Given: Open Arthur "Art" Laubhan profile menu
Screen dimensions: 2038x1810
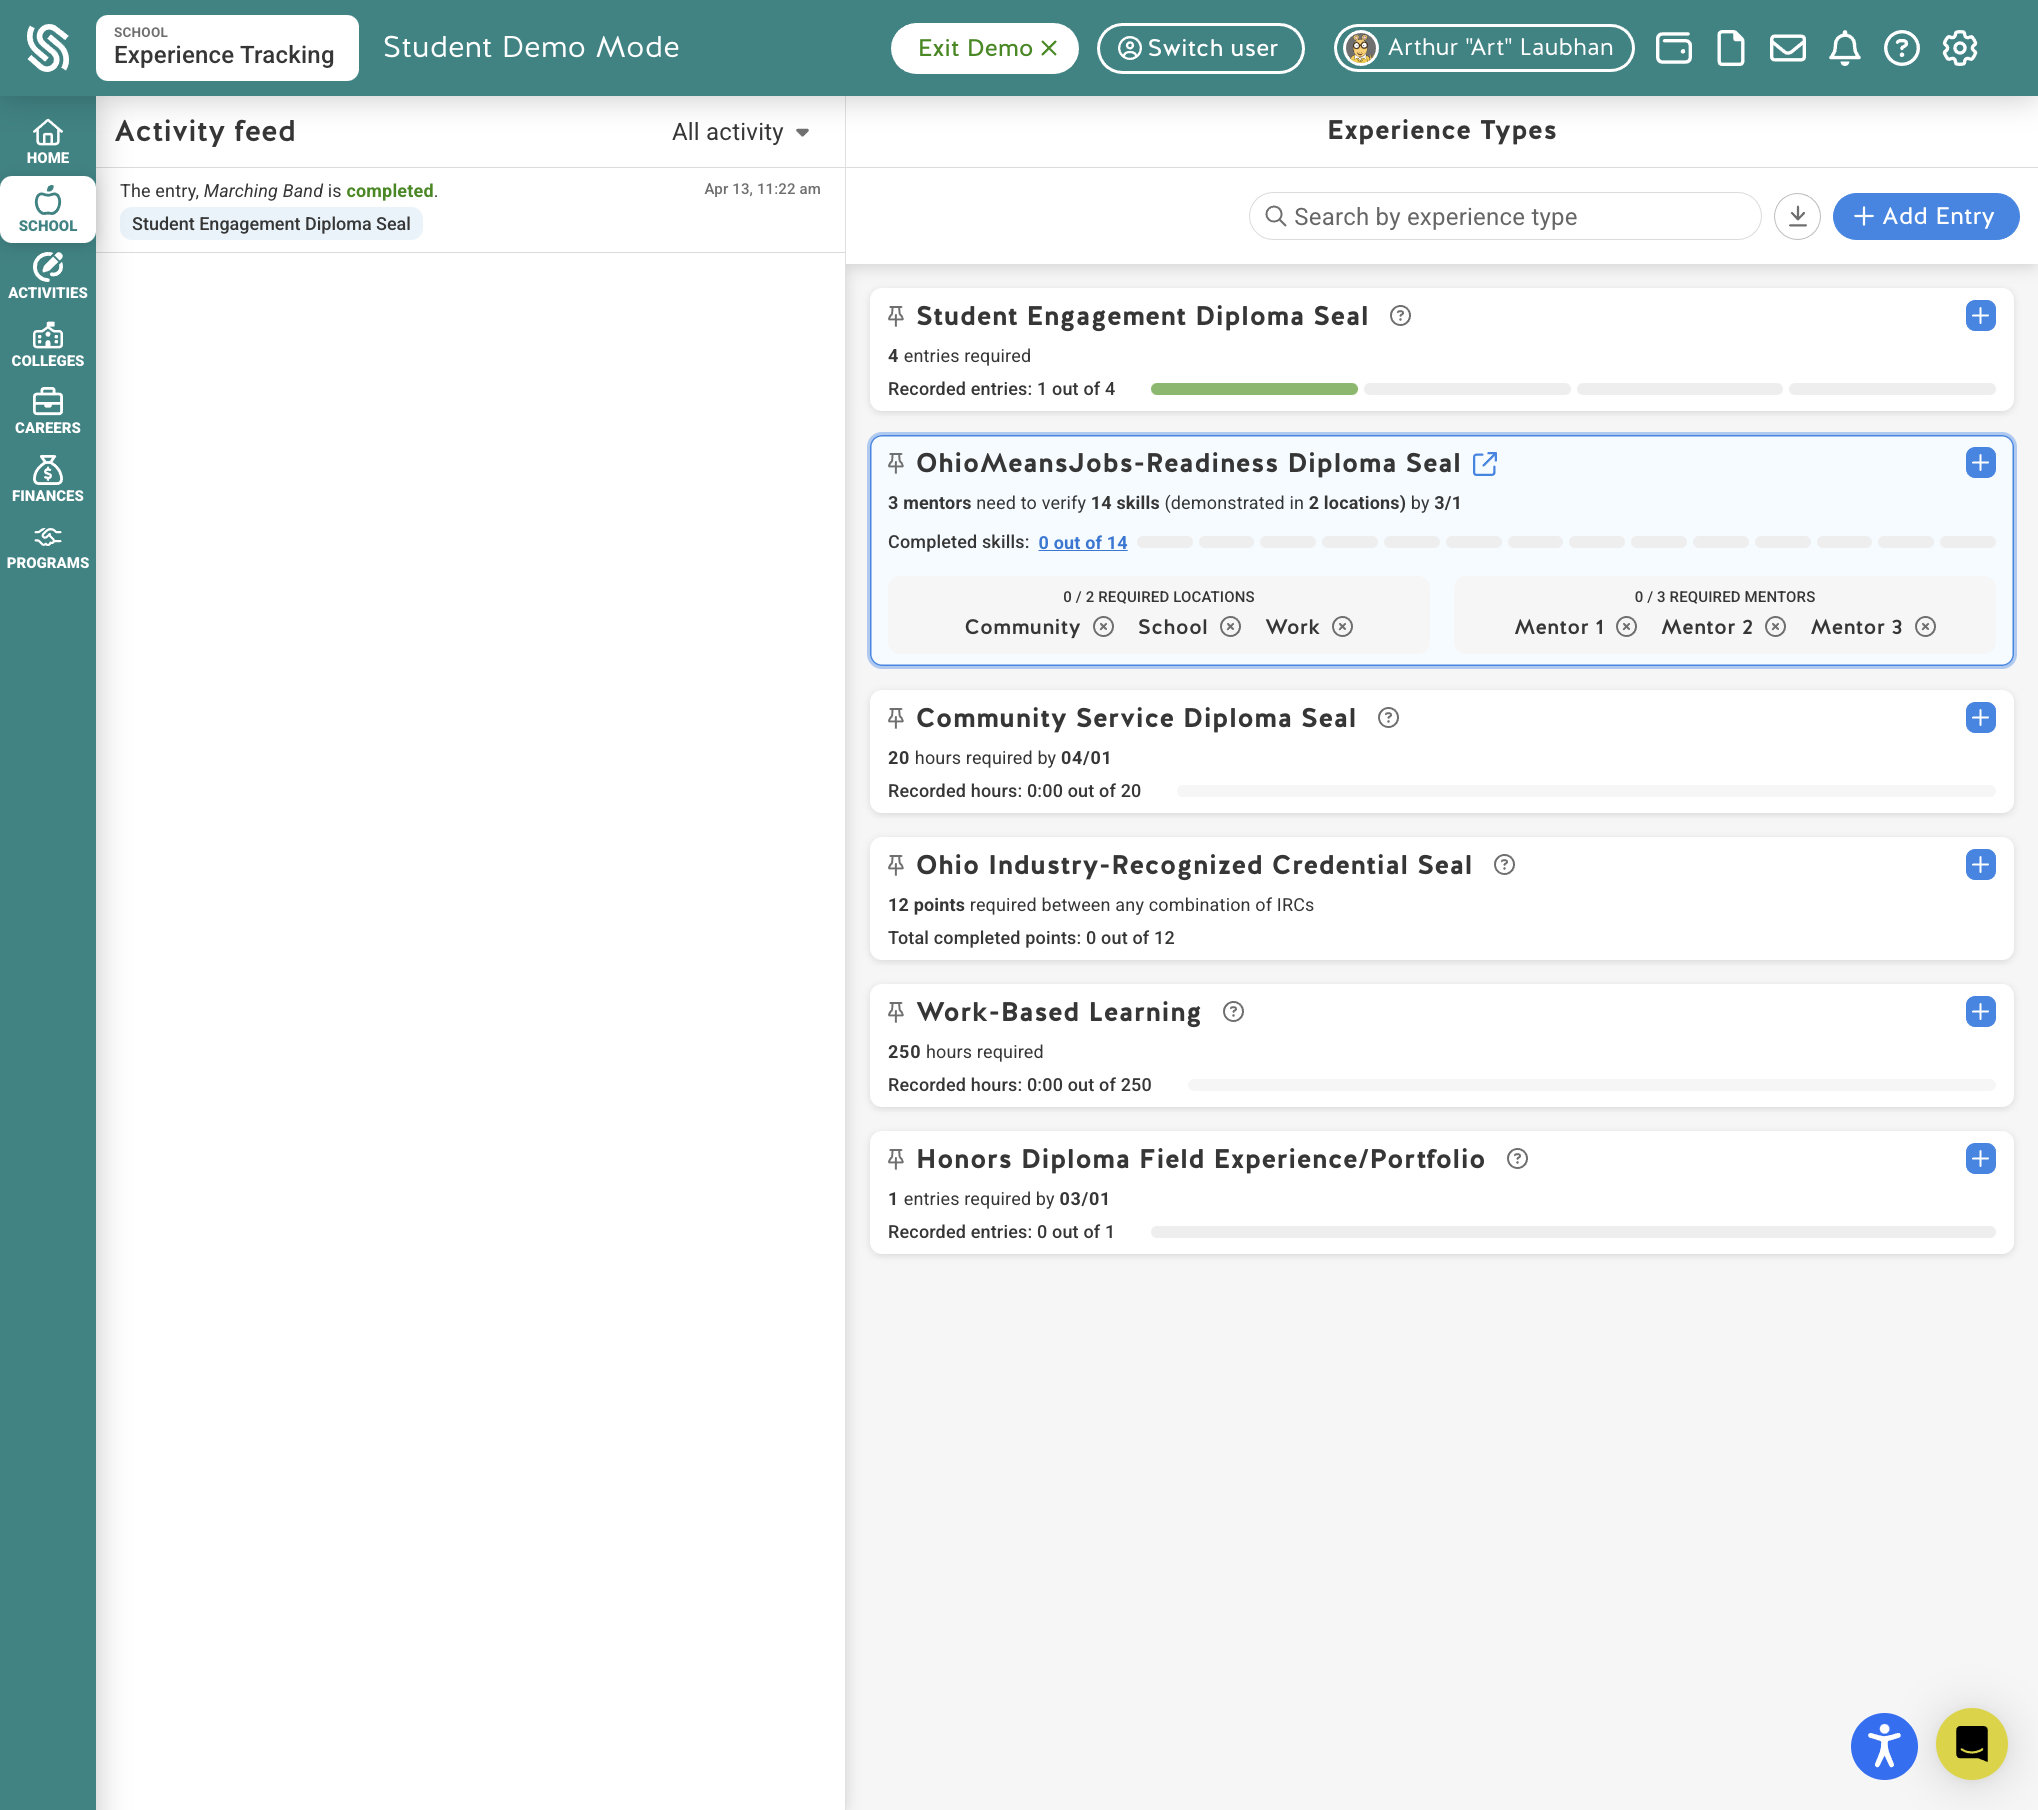Looking at the screenshot, I should (1484, 48).
